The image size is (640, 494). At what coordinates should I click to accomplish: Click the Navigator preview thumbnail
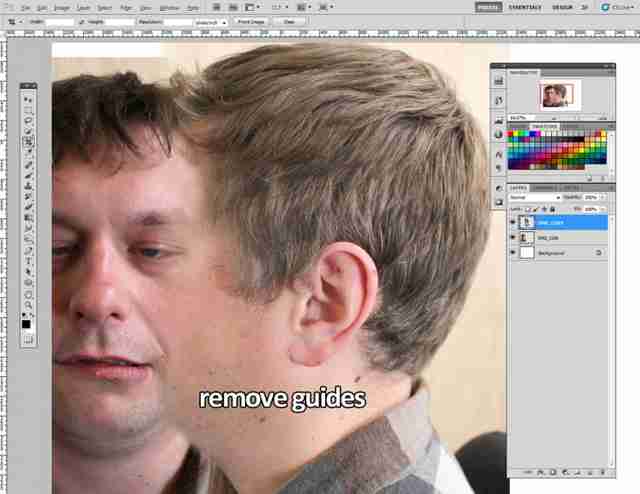click(x=557, y=96)
